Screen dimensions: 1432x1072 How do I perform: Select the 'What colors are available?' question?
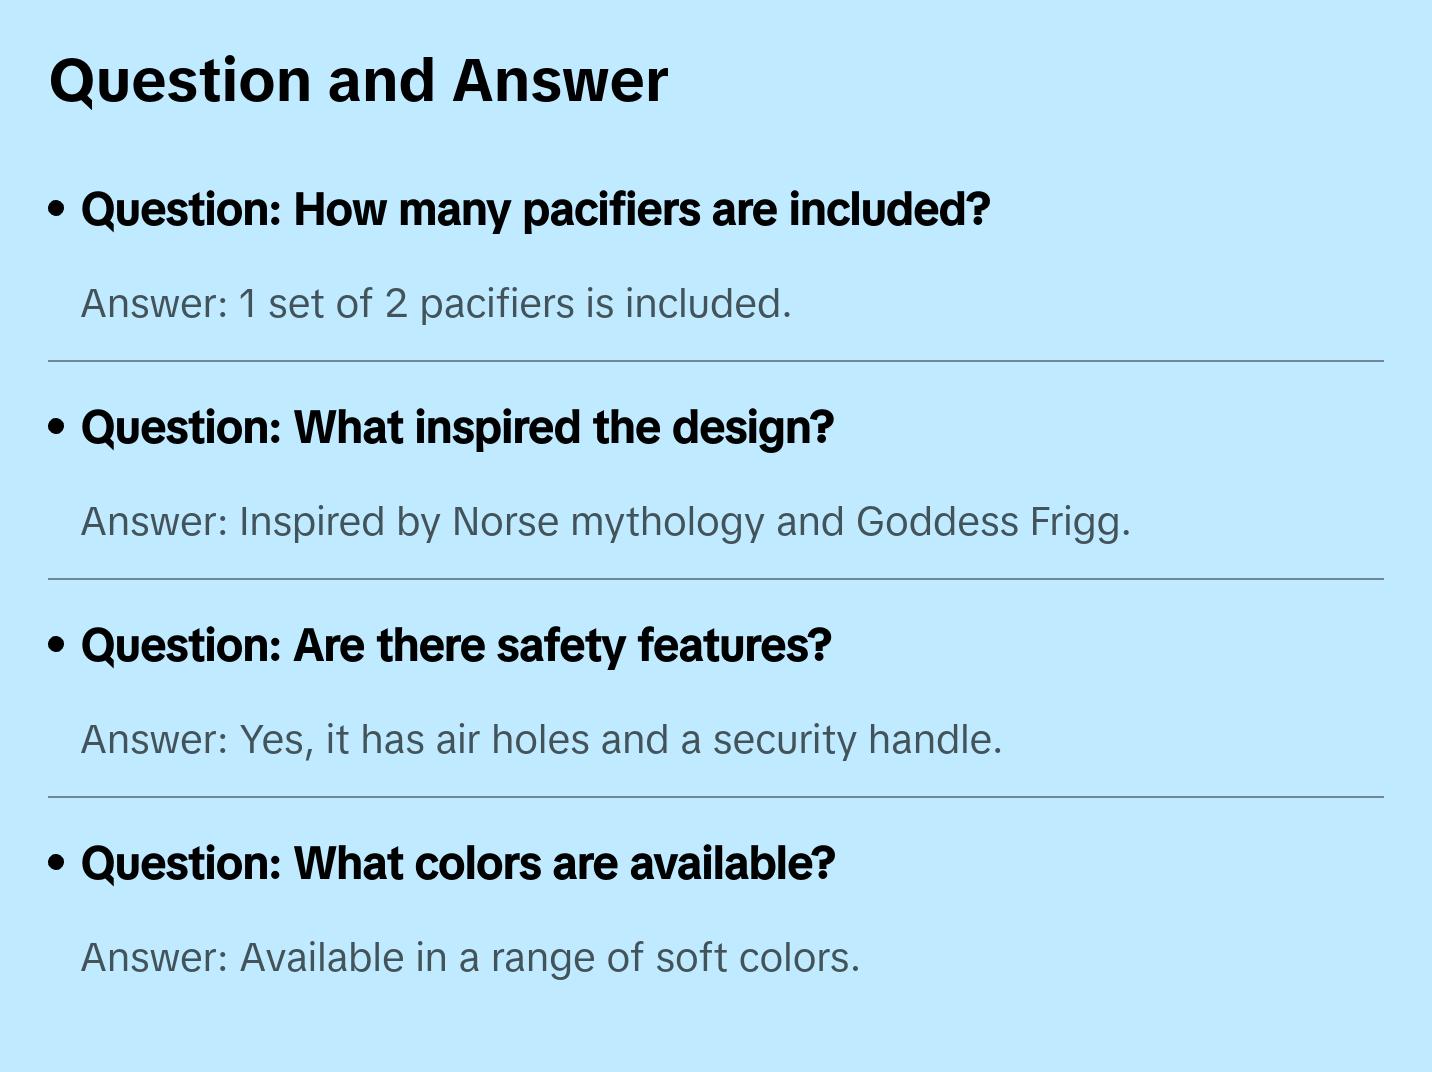coord(458,864)
